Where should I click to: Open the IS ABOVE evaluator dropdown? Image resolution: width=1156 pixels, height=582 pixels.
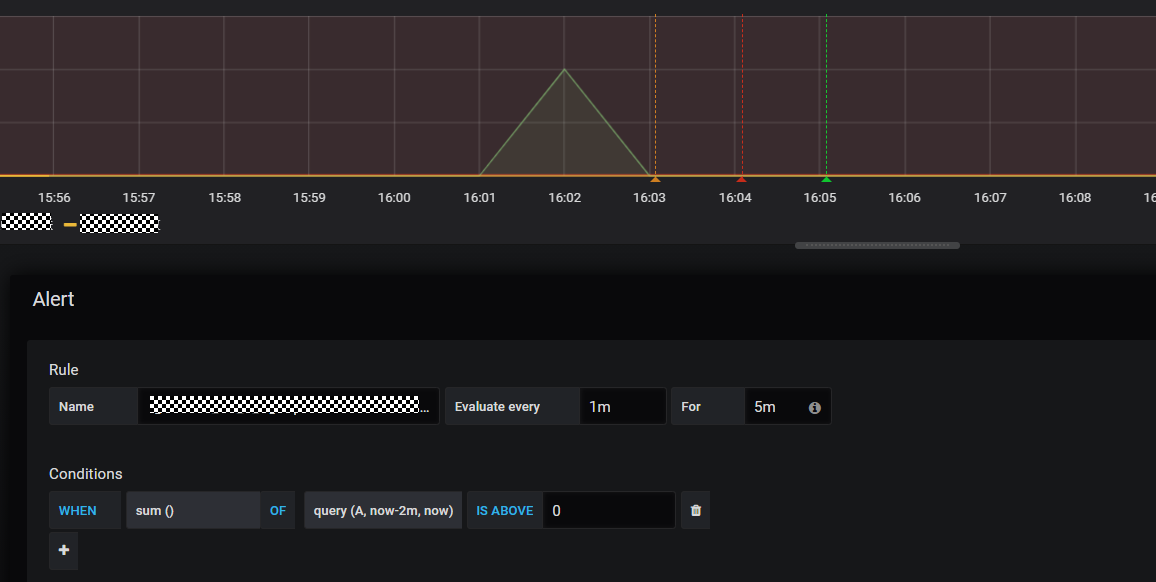click(x=505, y=510)
